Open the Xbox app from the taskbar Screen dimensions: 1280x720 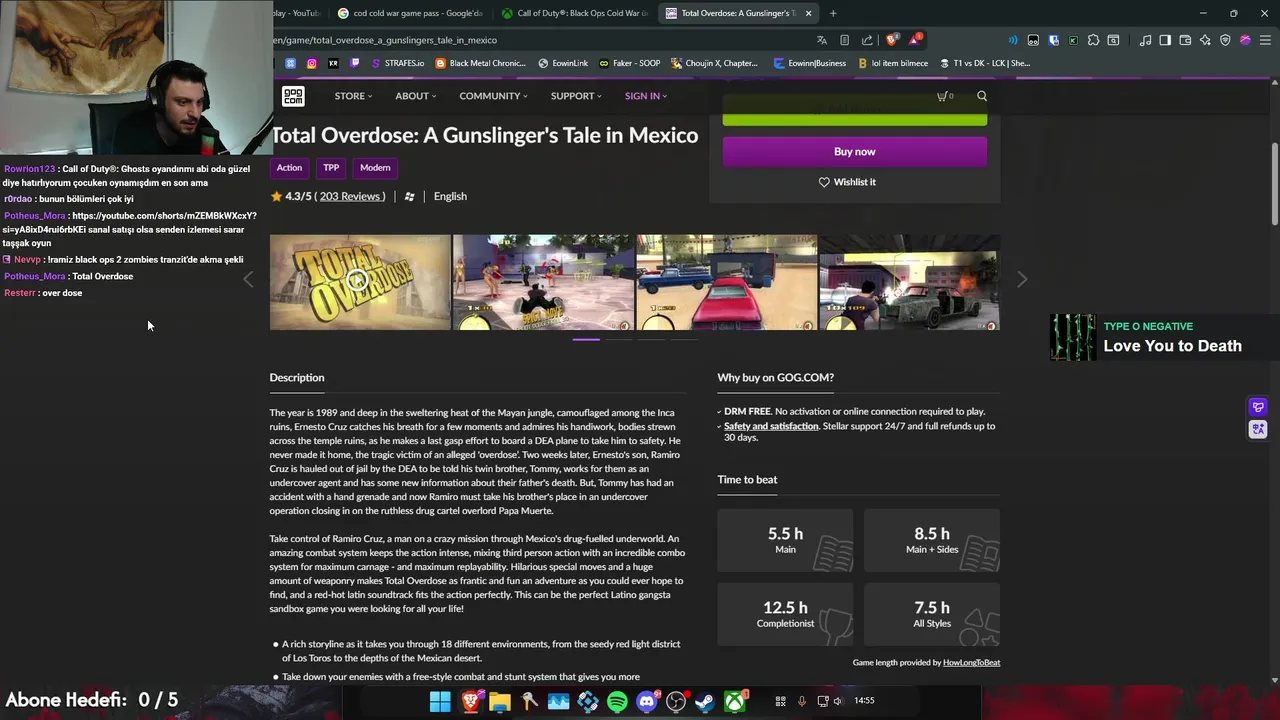[x=735, y=702]
